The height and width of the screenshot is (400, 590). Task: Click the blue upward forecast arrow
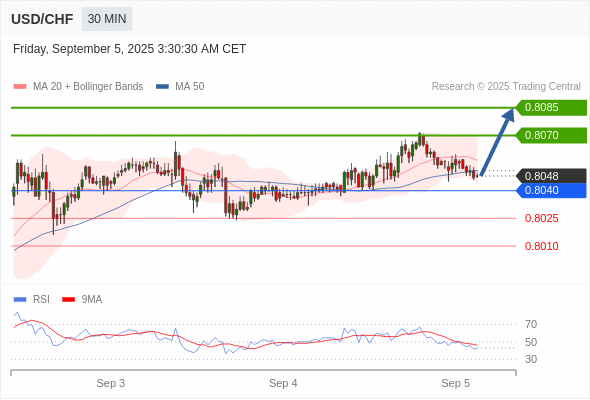coord(497,142)
